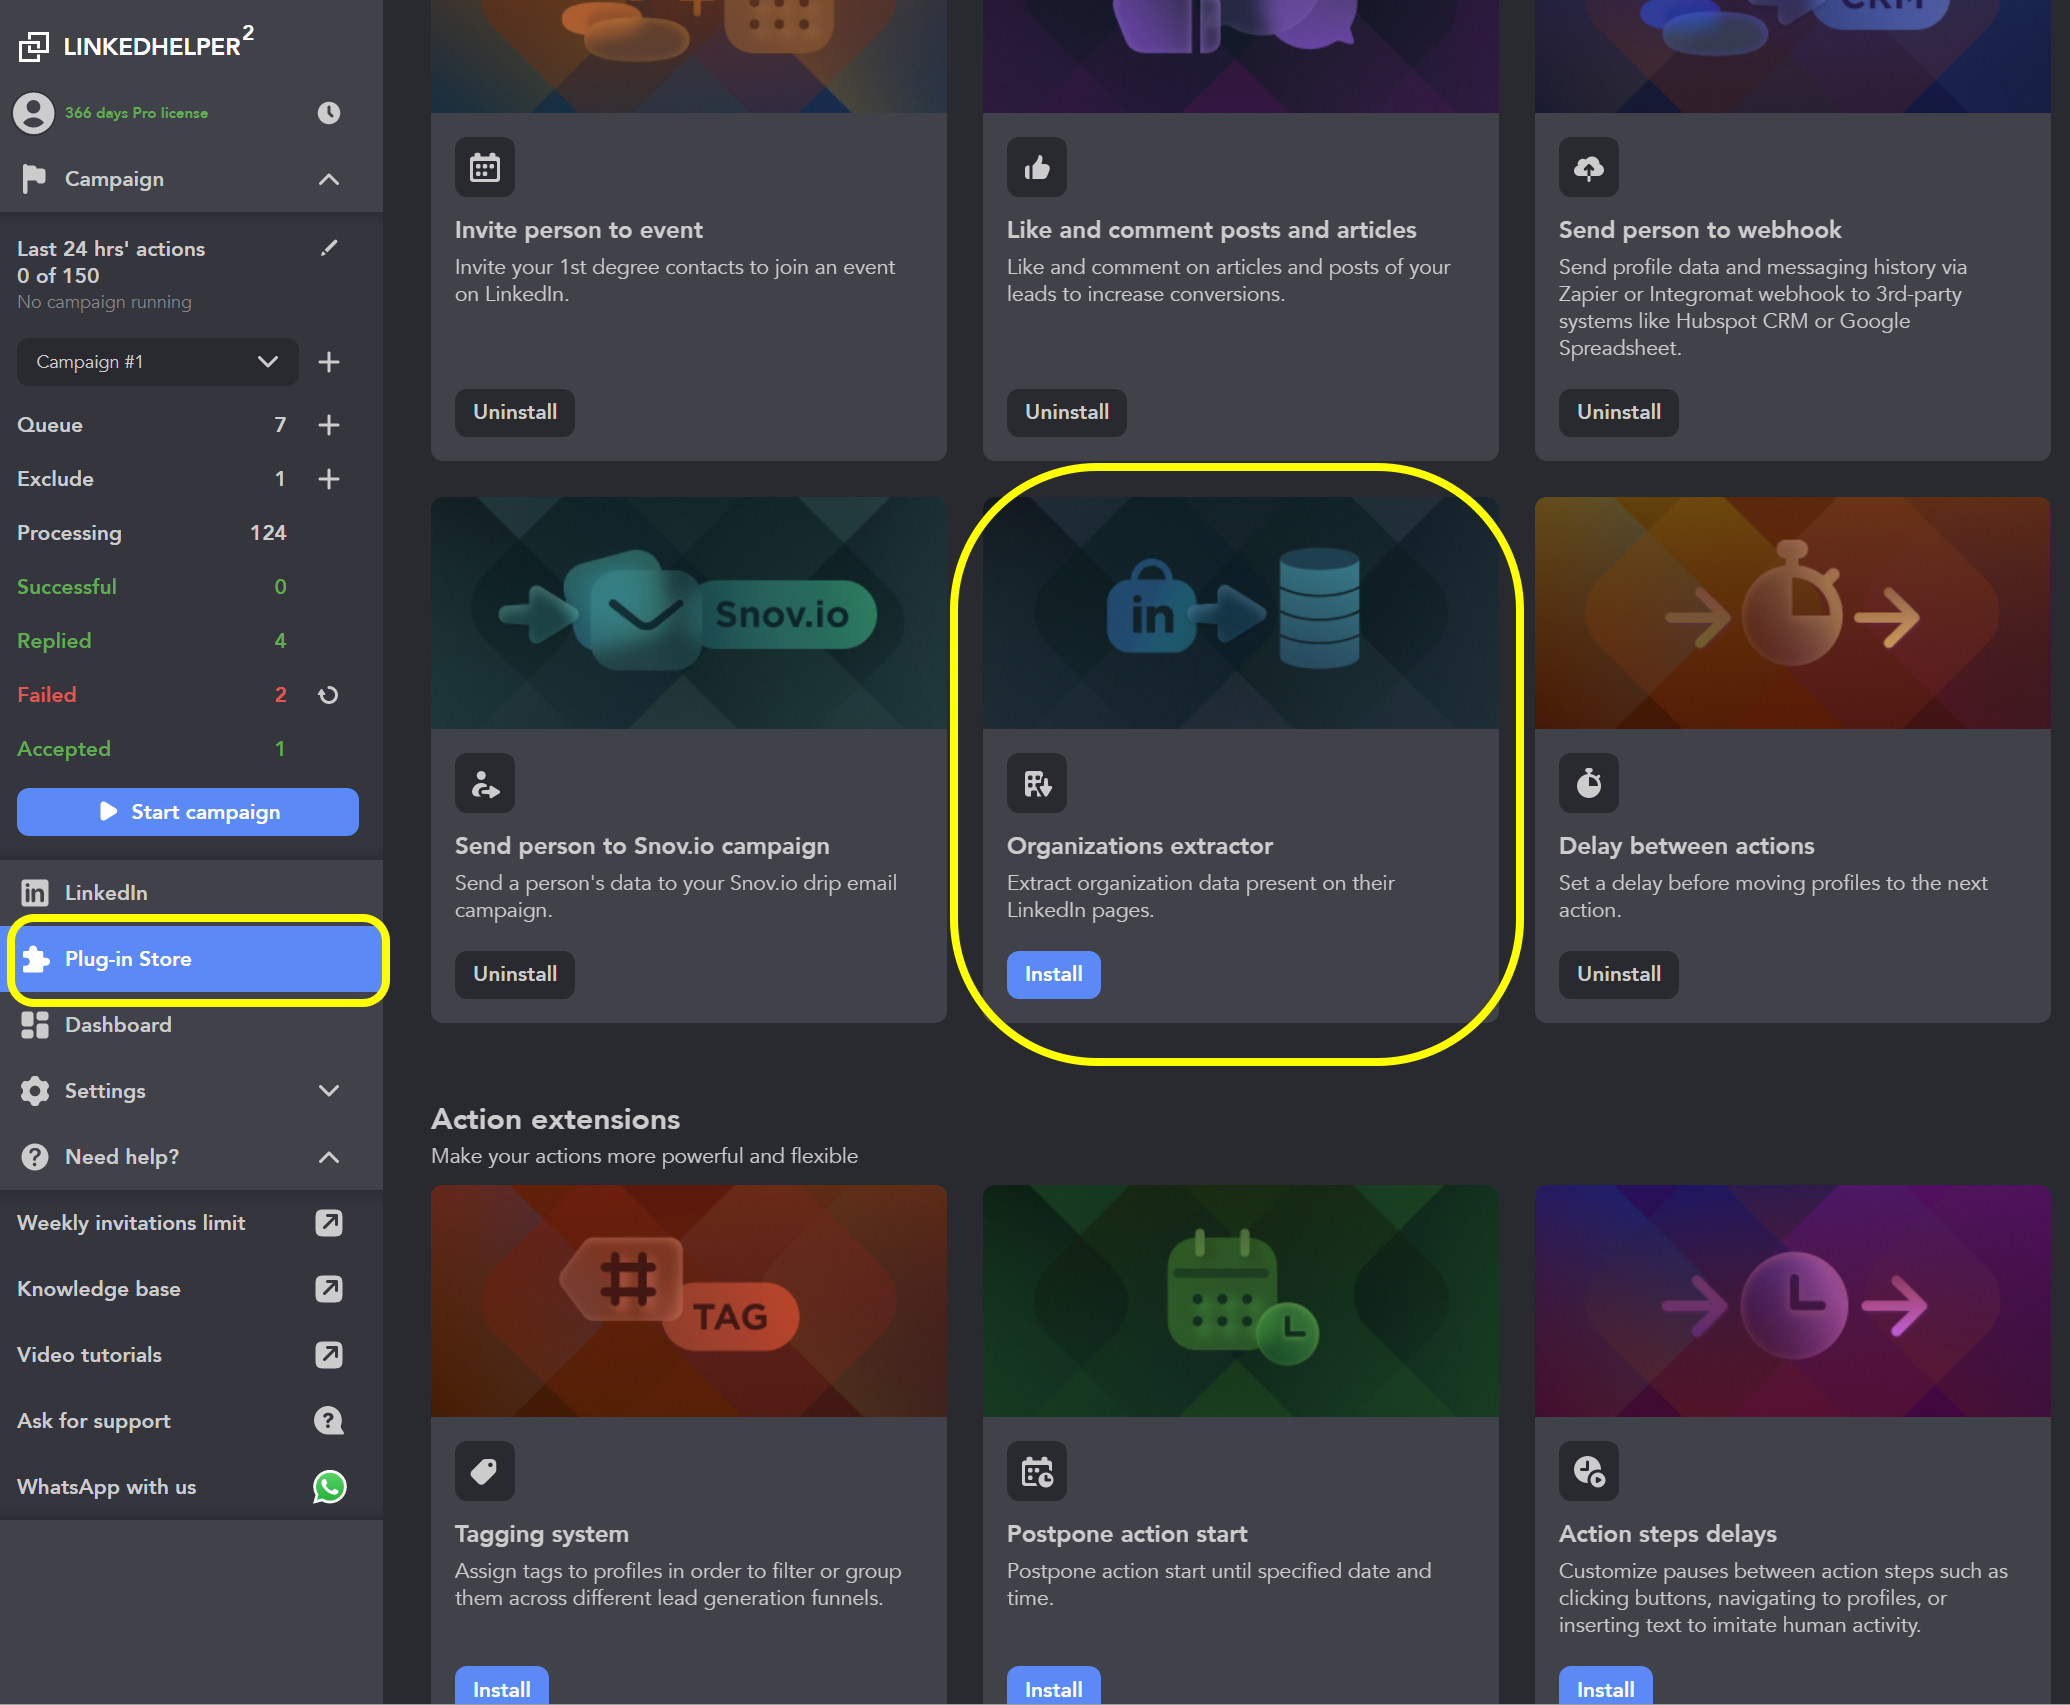Open the Snov.io plugin banner image
The height and width of the screenshot is (1705, 2070).
click(x=689, y=613)
